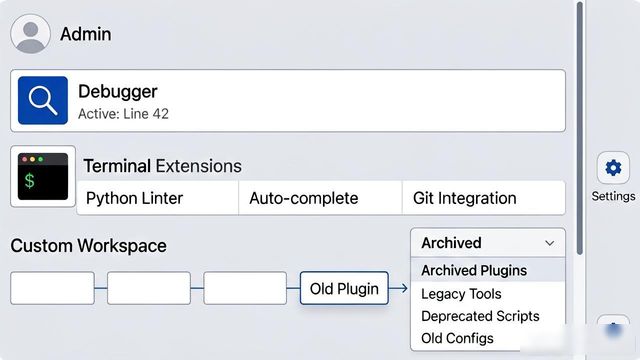Image resolution: width=640 pixels, height=360 pixels.
Task: Click the third empty workspace slot
Action: [x=245, y=288]
